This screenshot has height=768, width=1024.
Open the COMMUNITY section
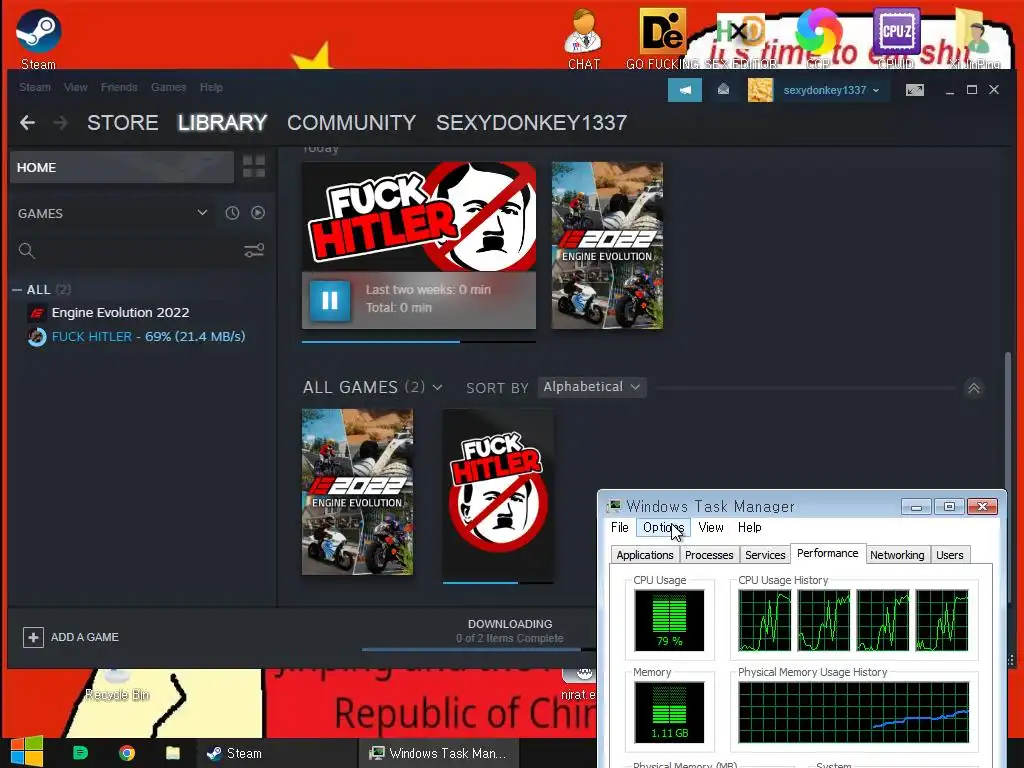click(x=351, y=123)
